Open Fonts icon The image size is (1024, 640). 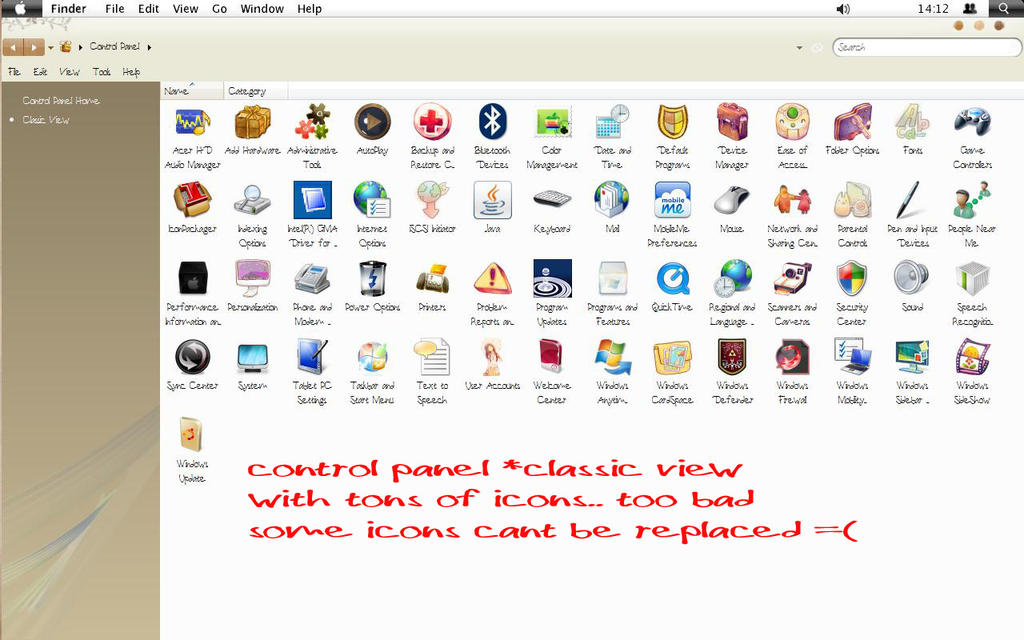(x=912, y=122)
